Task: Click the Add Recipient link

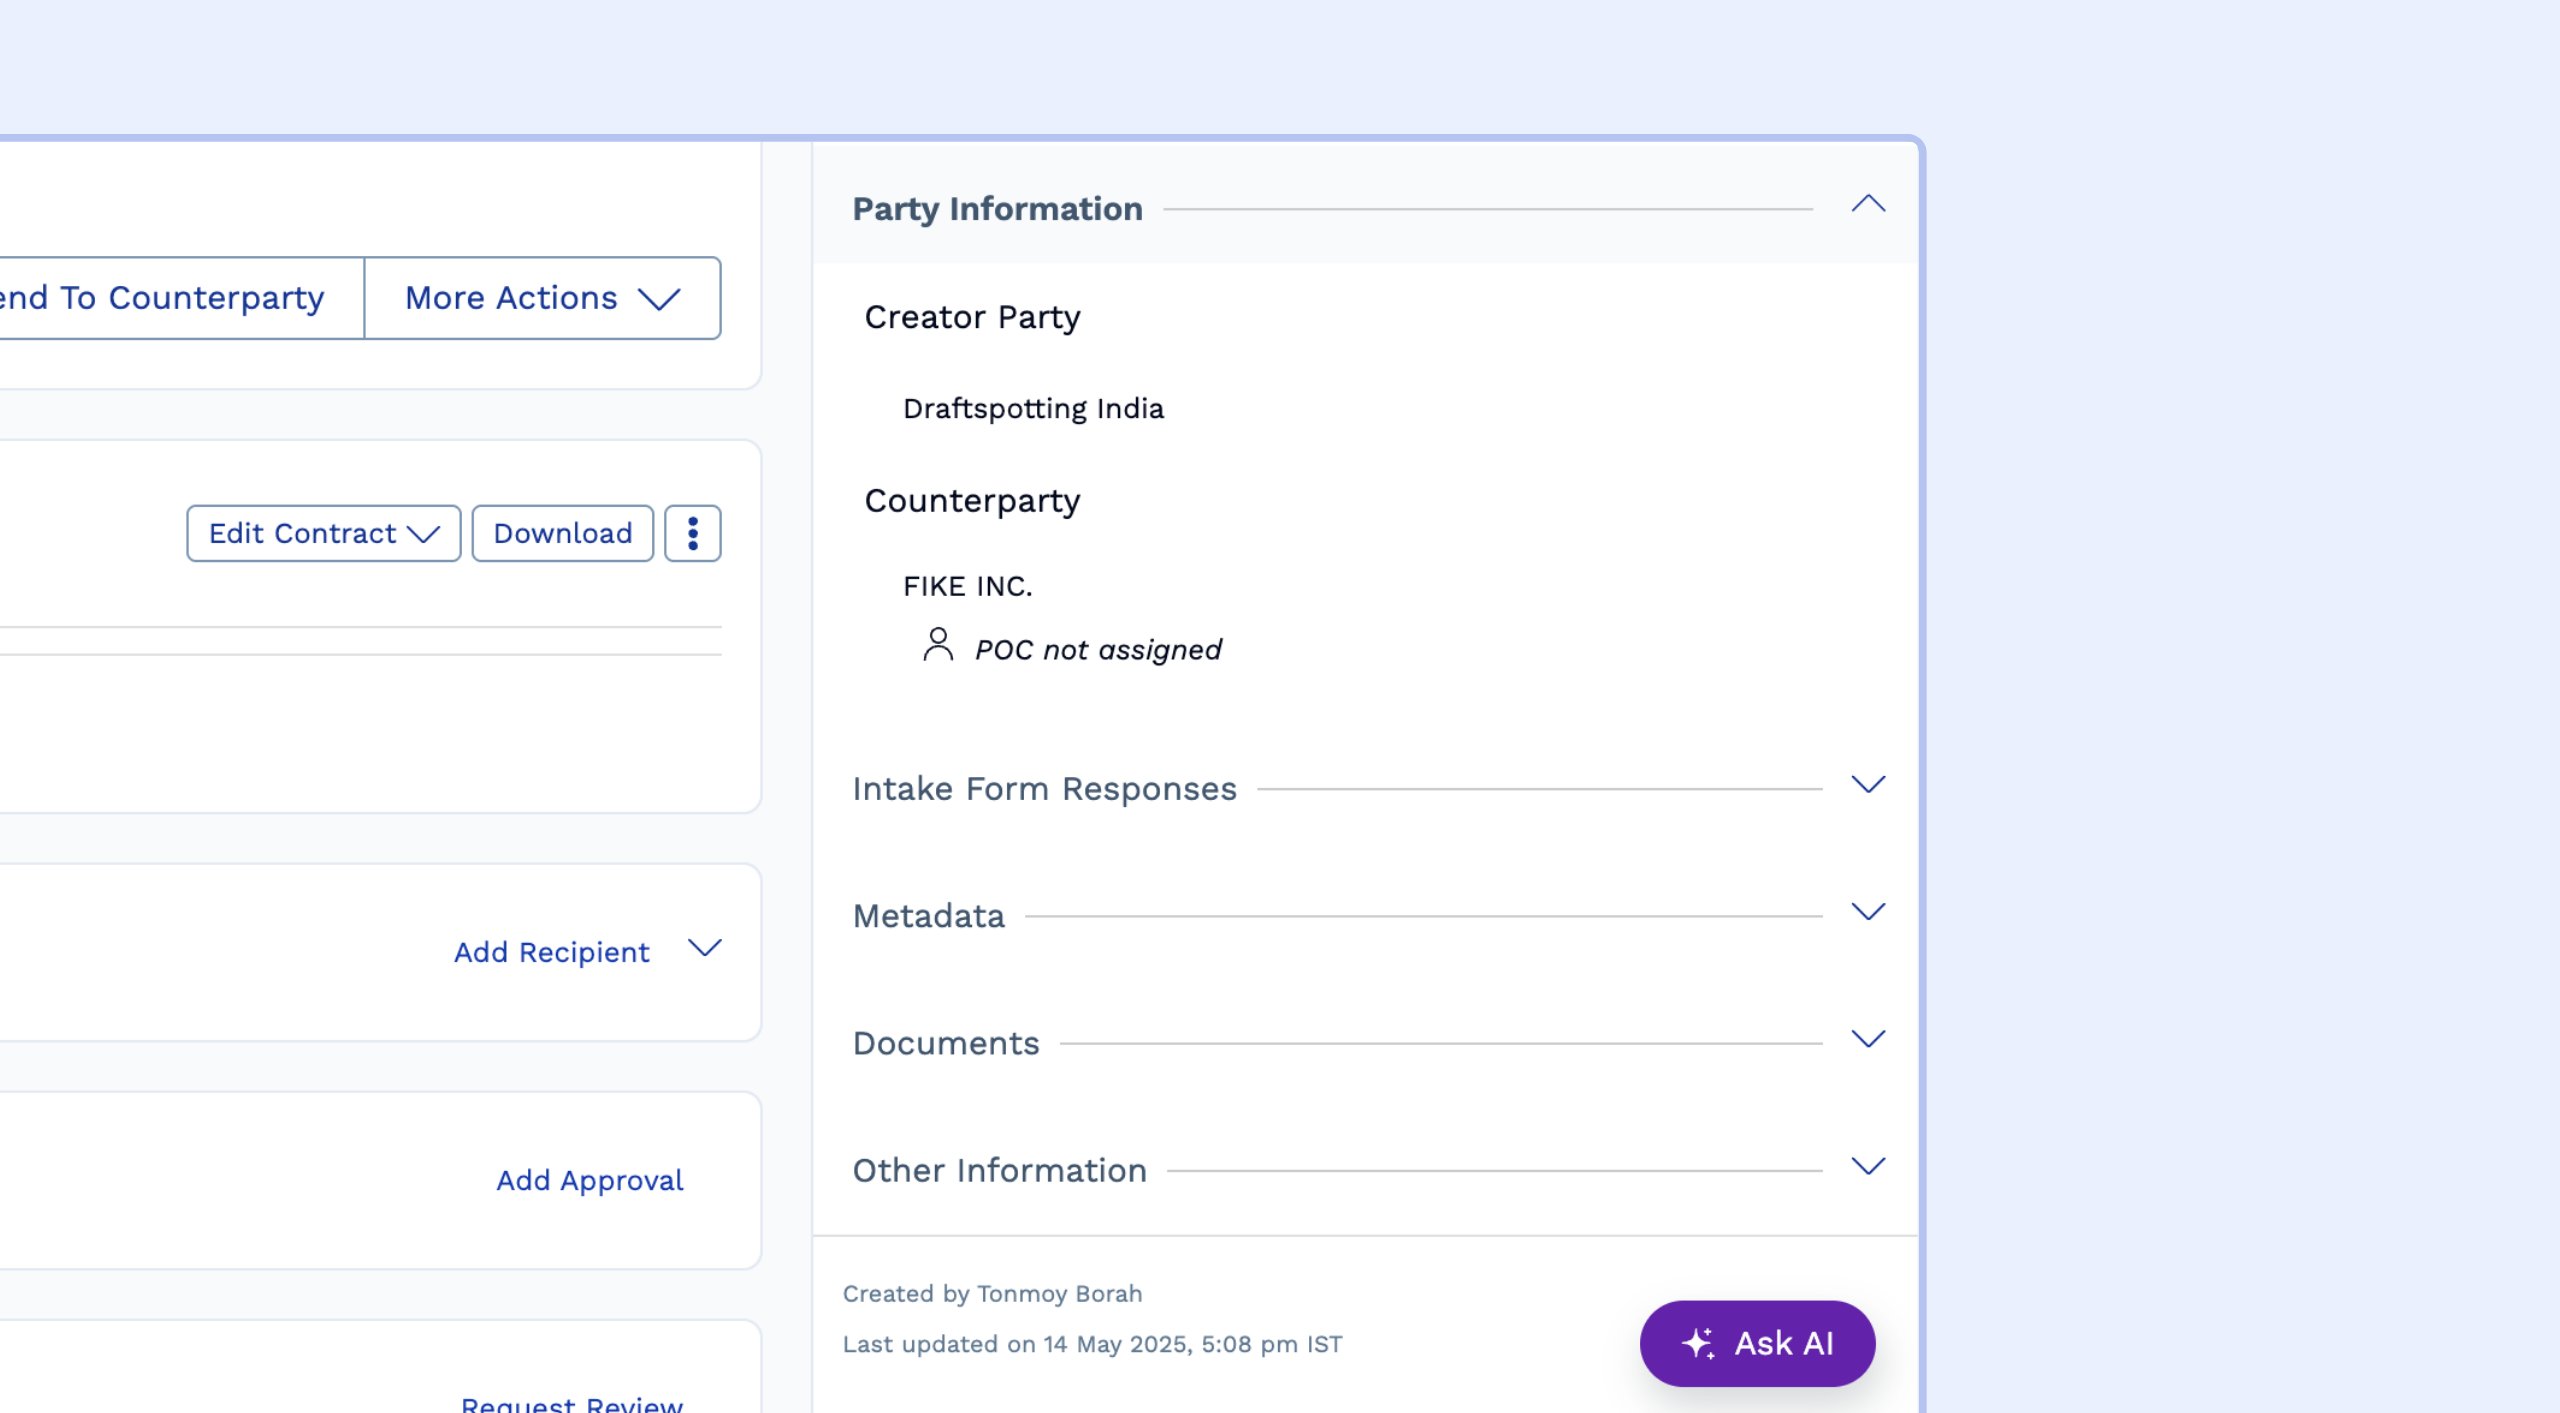Action: pos(552,952)
